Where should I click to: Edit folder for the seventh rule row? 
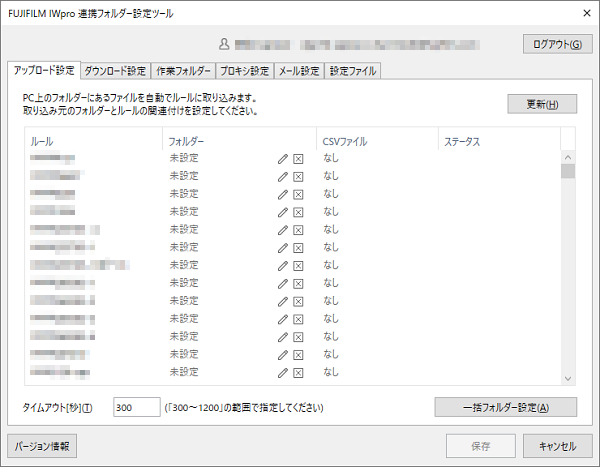click(283, 266)
